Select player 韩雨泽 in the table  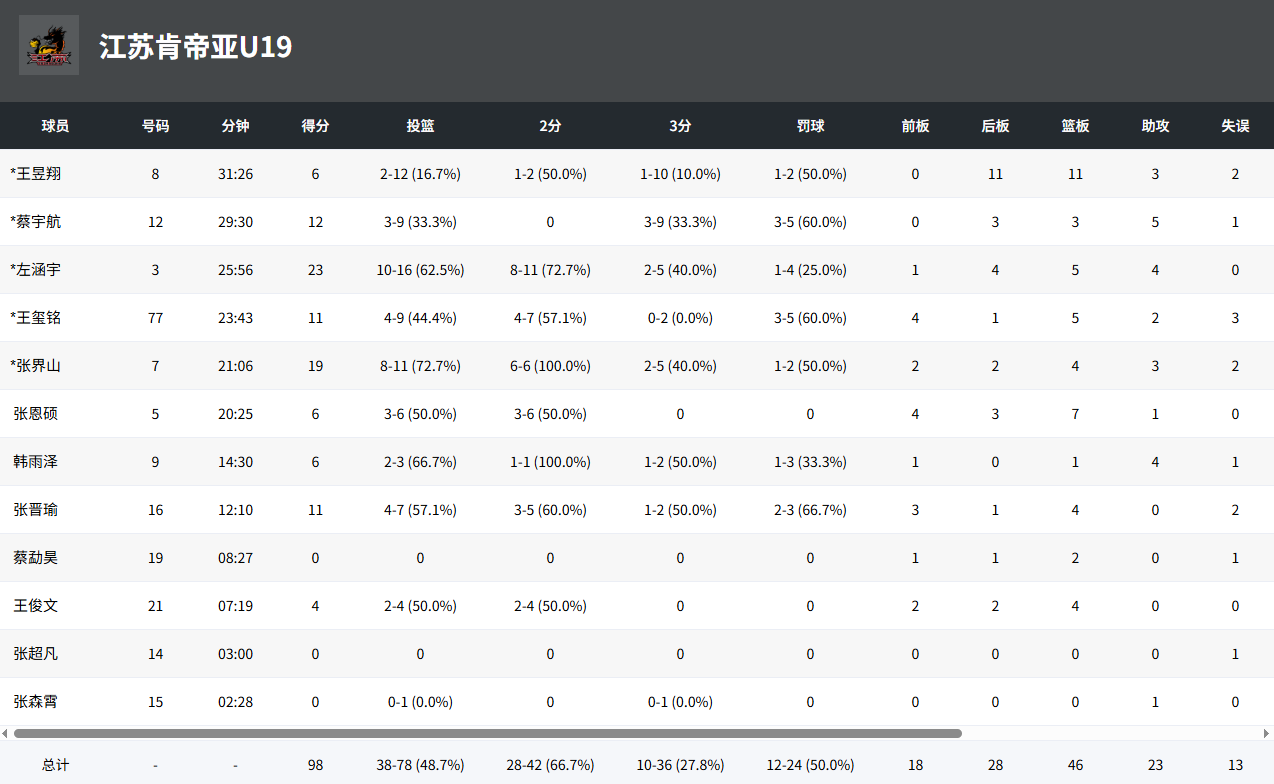(x=36, y=462)
